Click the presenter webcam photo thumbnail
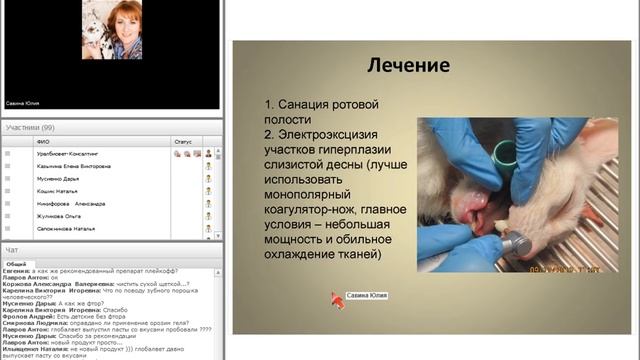 coord(112,29)
